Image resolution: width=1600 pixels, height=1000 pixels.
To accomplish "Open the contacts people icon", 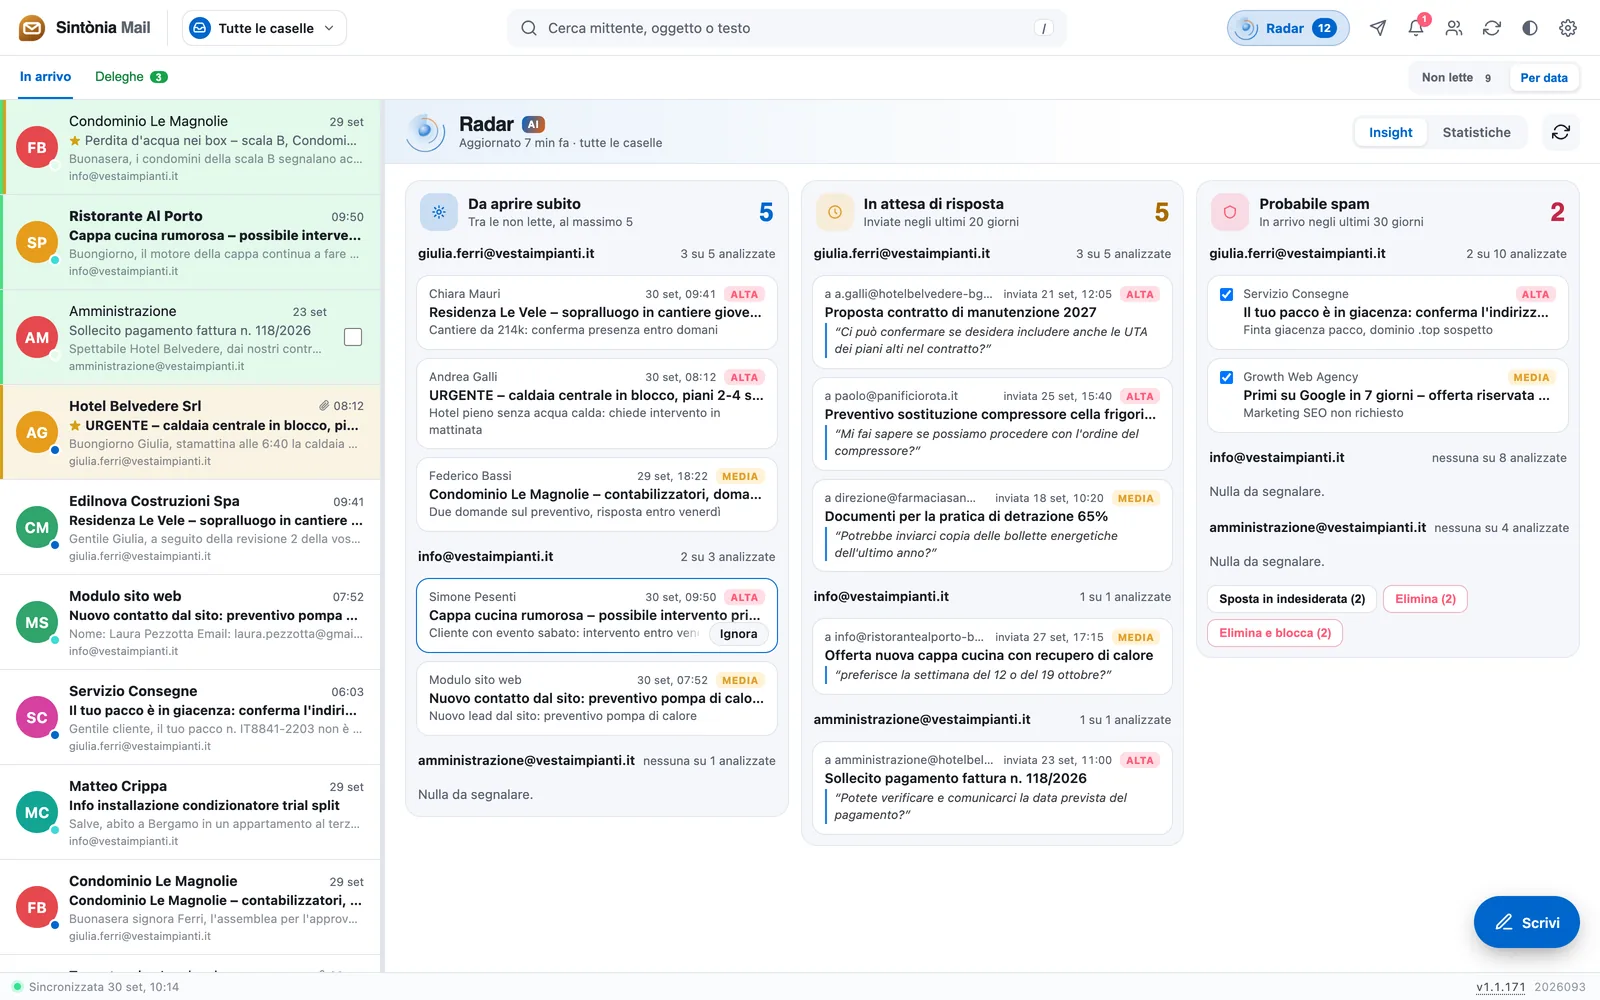I will [x=1454, y=28].
